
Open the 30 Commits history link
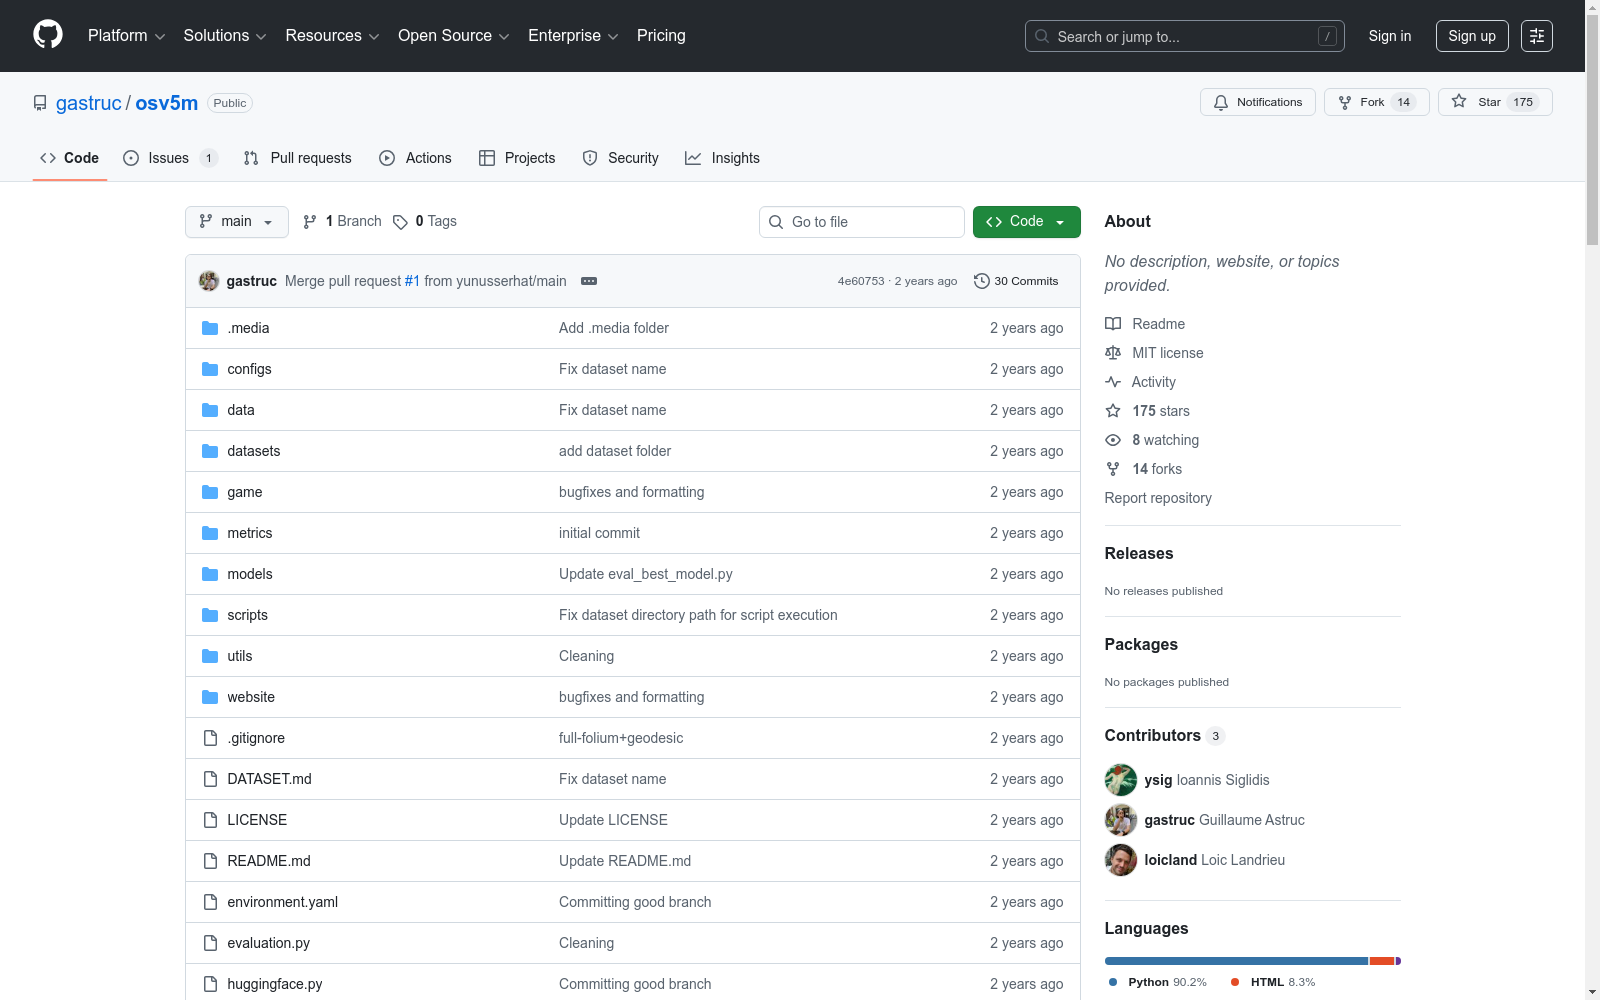[1016, 281]
